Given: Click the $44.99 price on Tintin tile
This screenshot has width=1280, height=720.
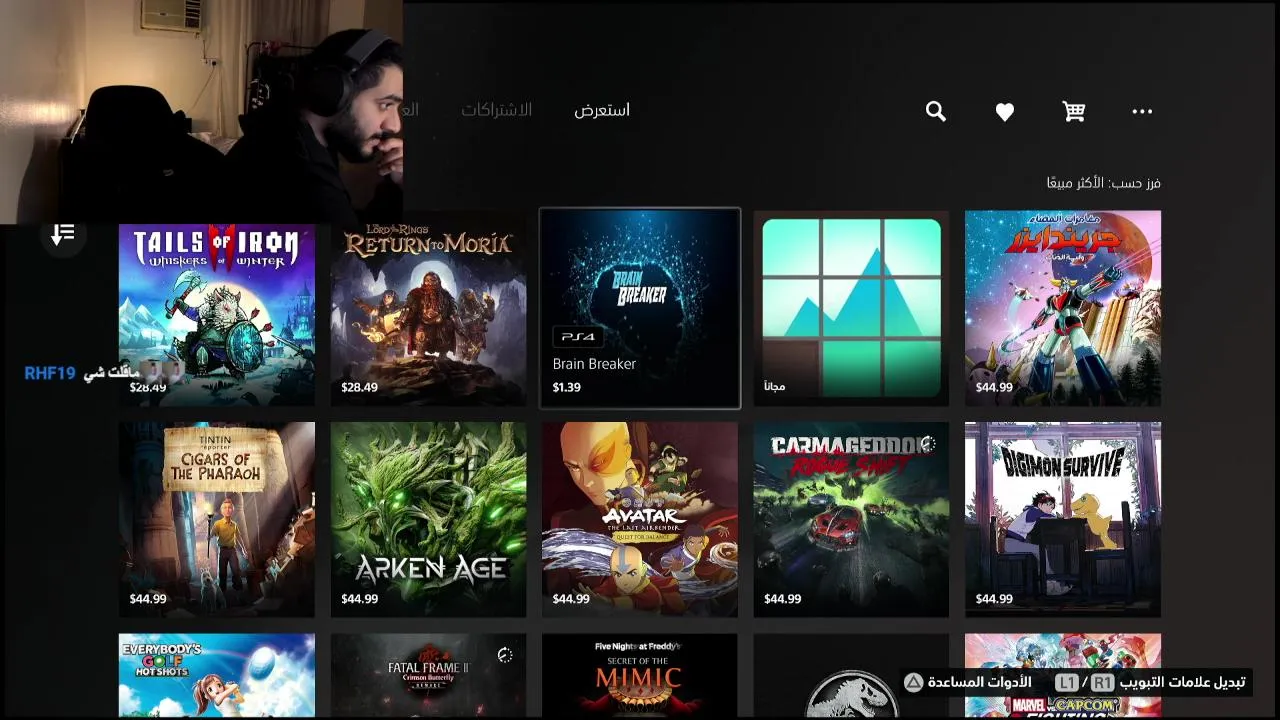Looking at the screenshot, I should coord(148,599).
